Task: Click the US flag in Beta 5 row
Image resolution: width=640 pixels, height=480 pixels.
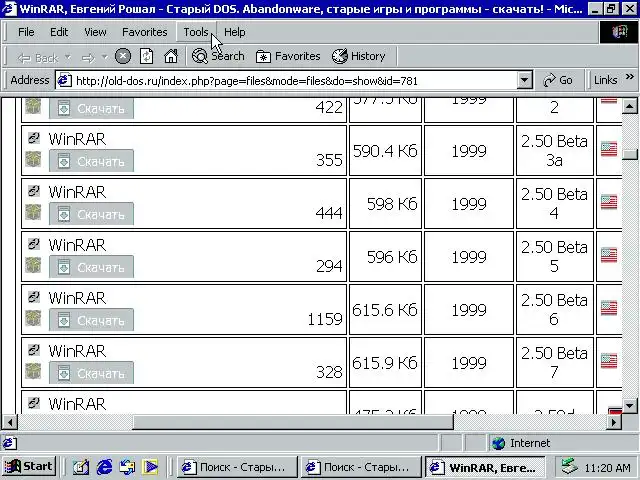Action: click(609, 255)
